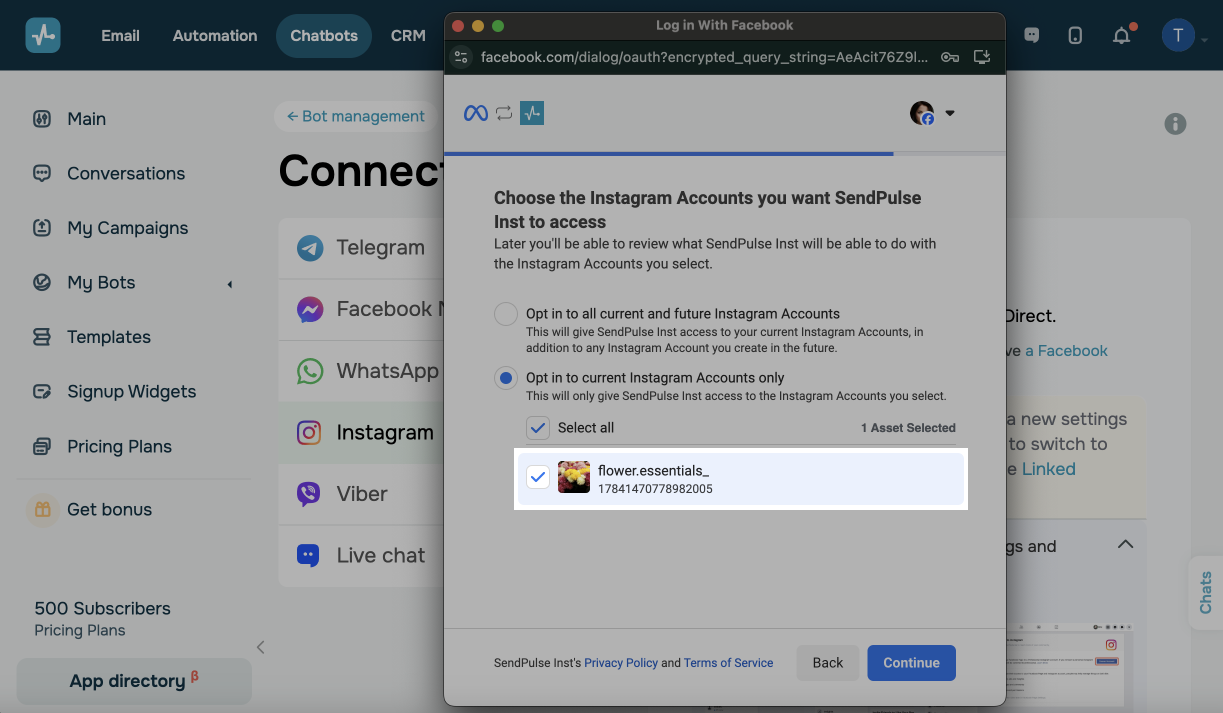
Task: Click Get bonus gift icon
Action: pyautogui.click(x=42, y=509)
